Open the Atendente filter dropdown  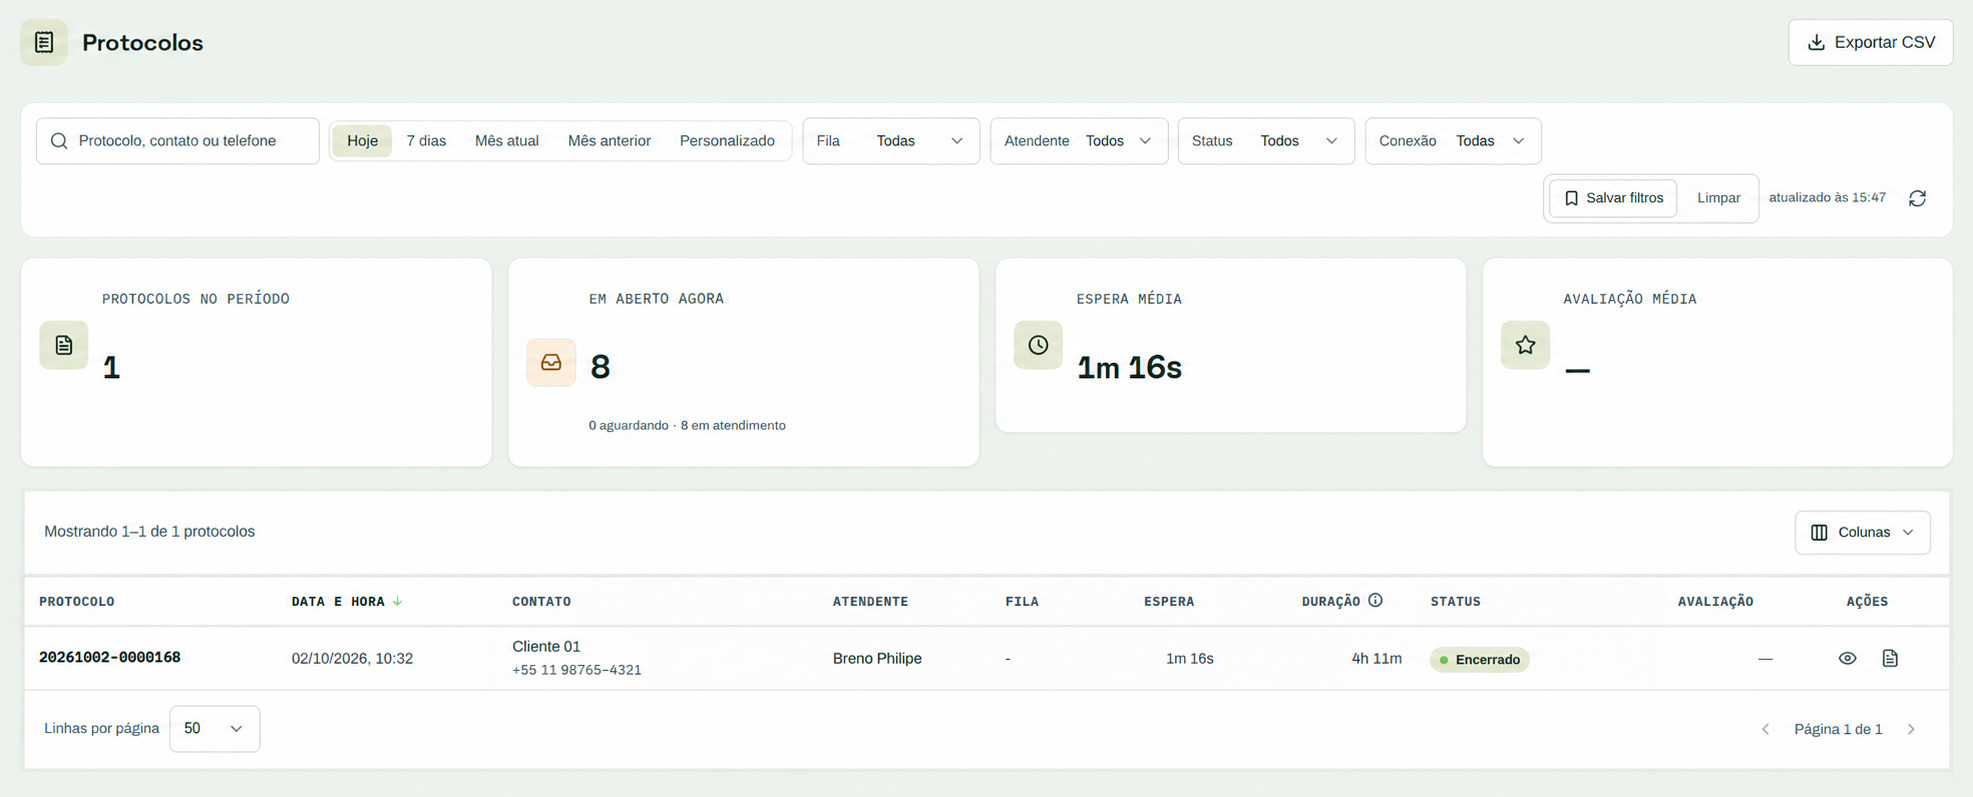point(1079,141)
